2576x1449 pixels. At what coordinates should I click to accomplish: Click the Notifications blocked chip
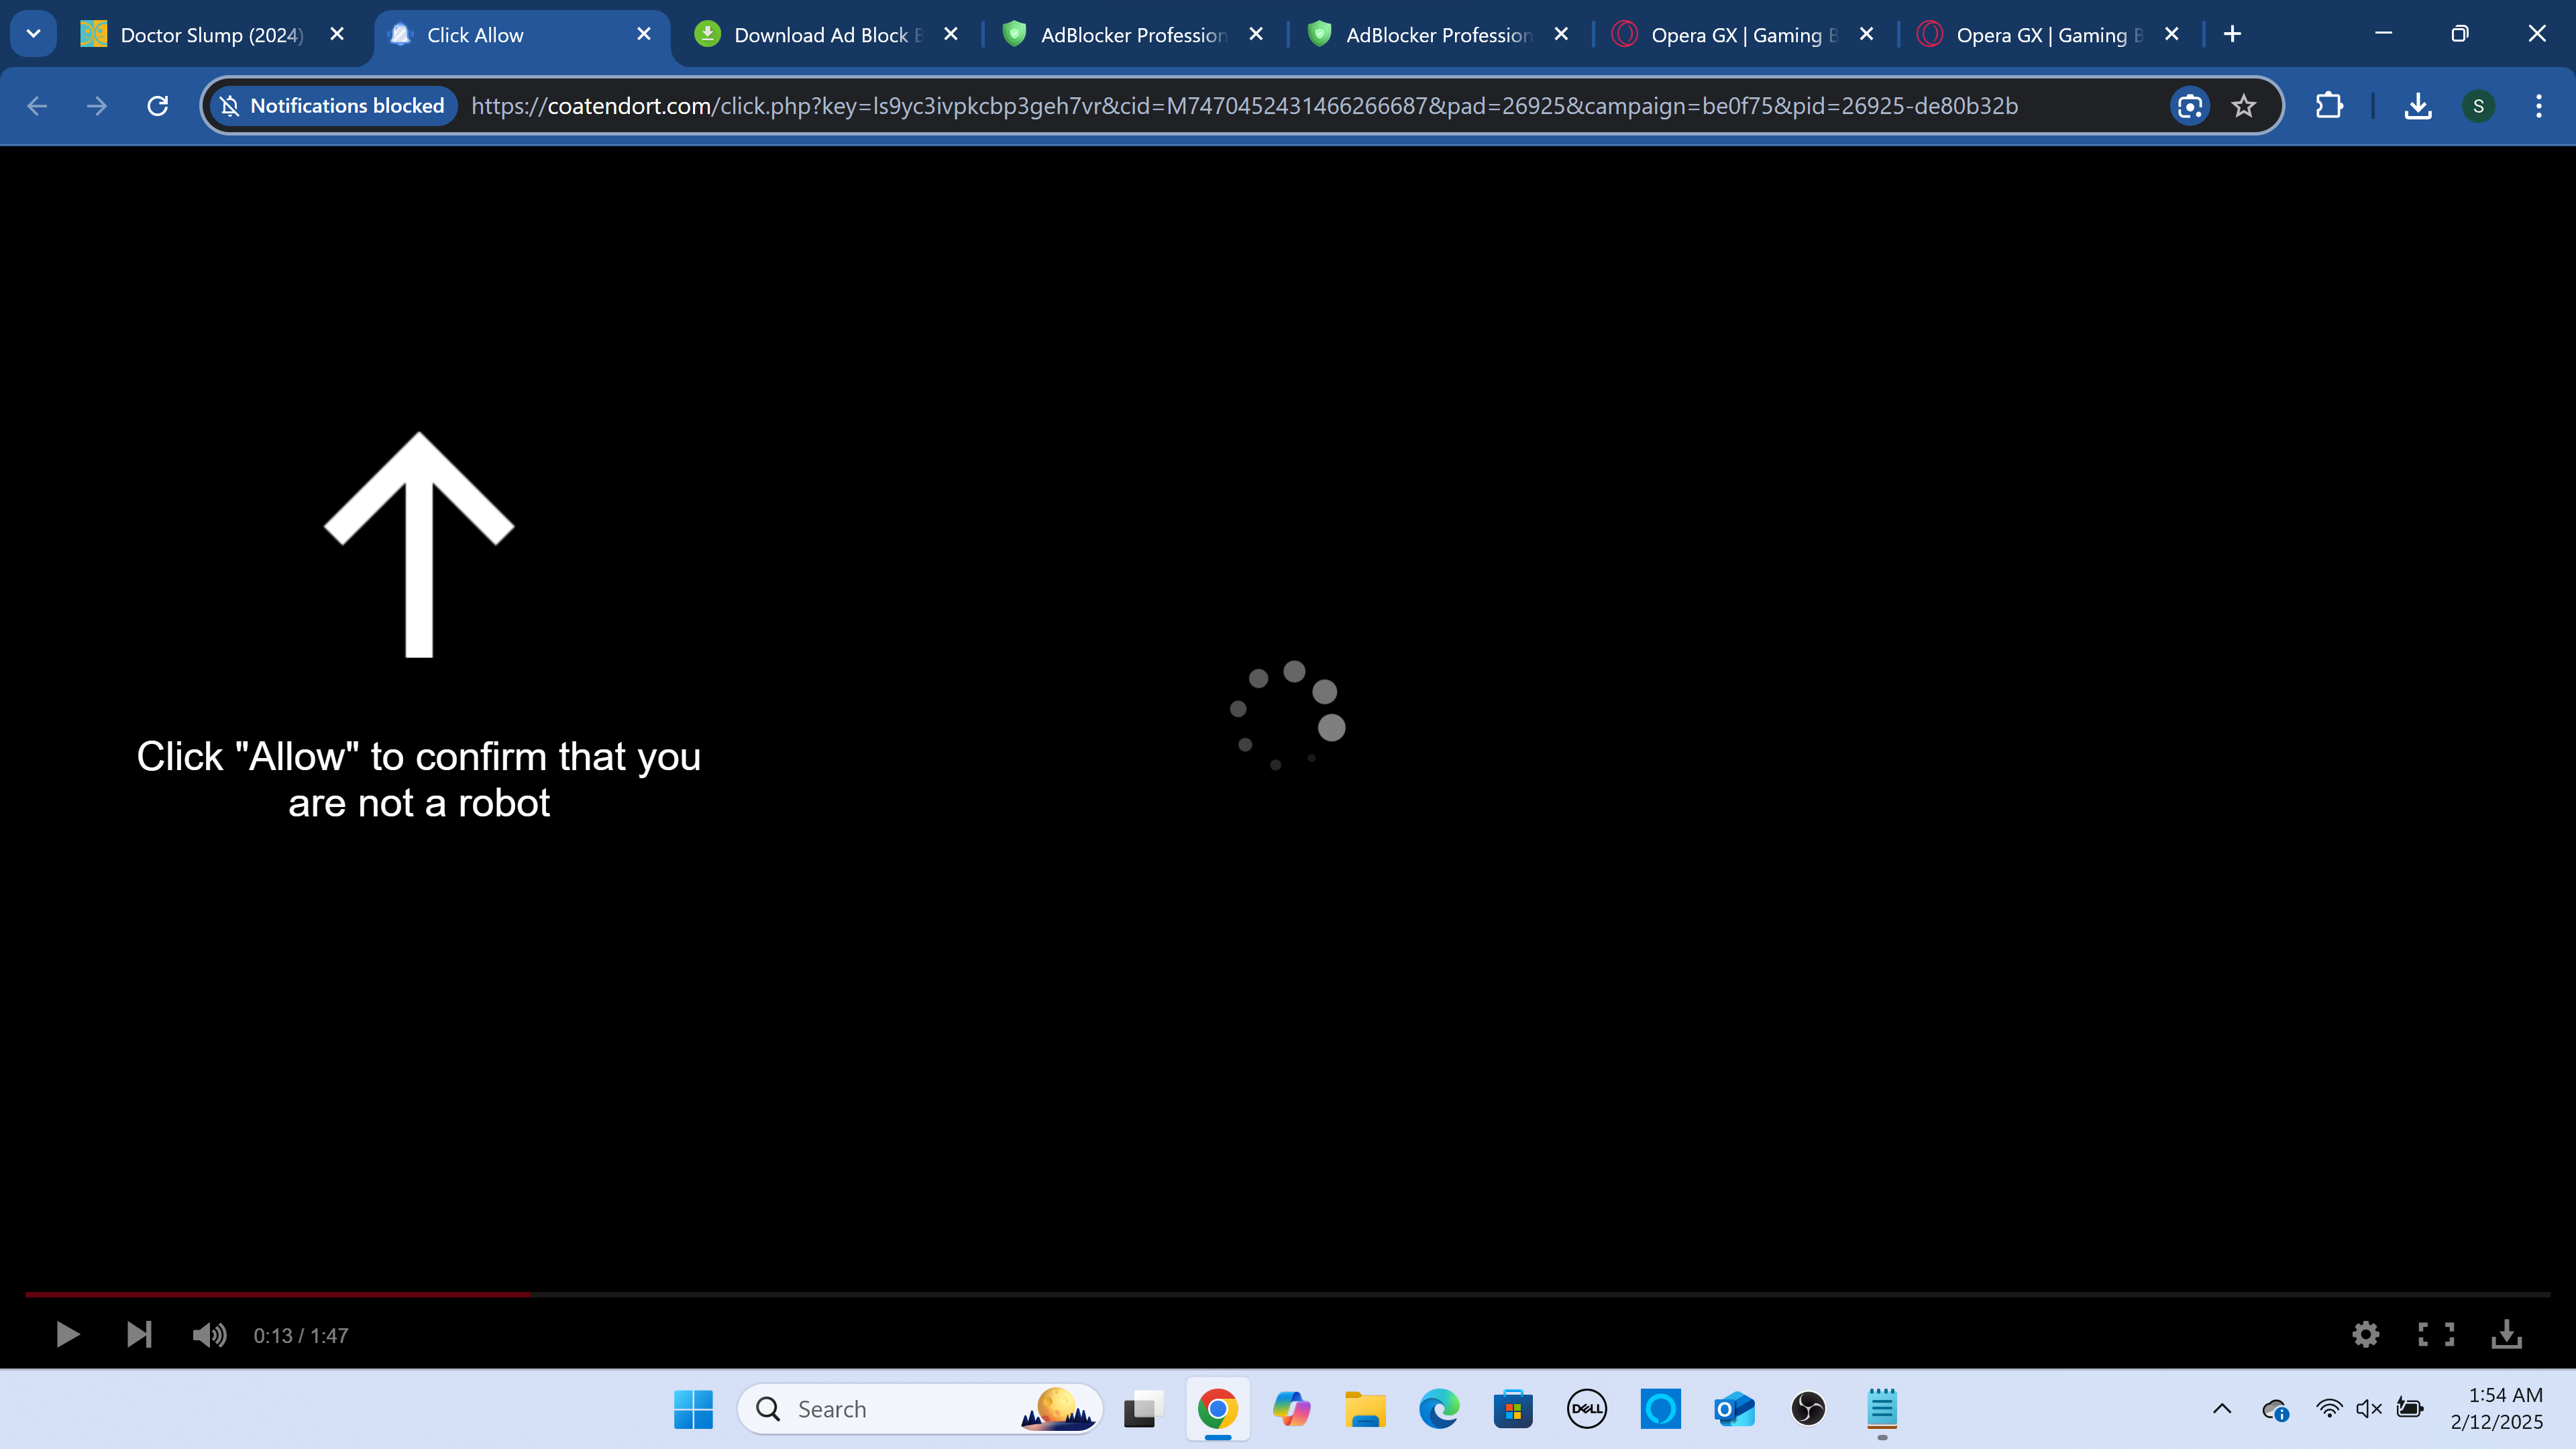coord(333,106)
